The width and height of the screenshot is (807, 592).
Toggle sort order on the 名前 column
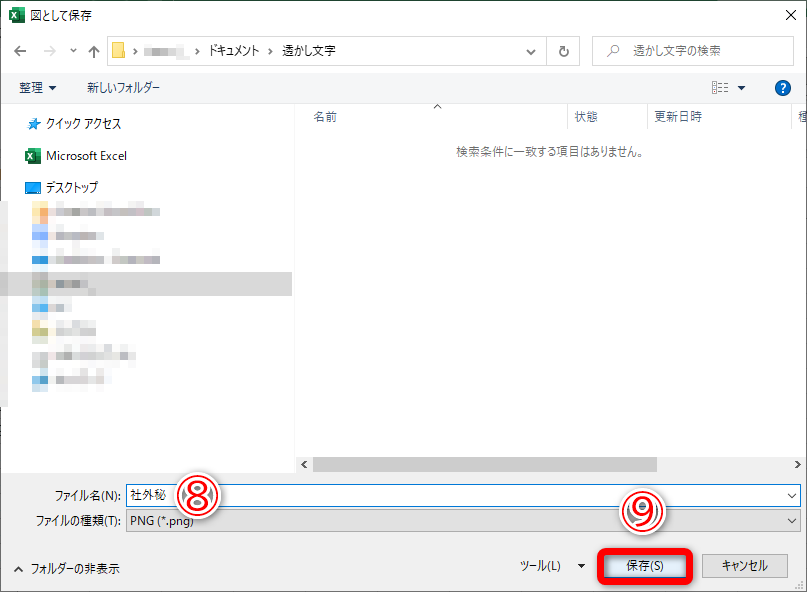324,115
